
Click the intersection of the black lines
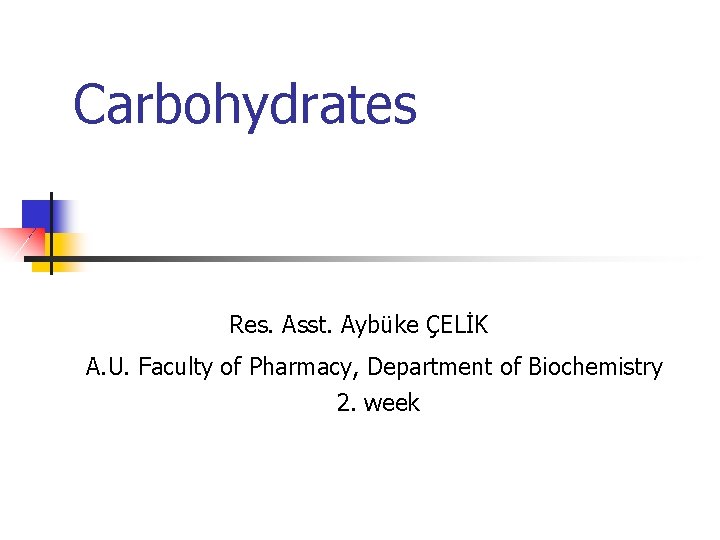coord(51,259)
